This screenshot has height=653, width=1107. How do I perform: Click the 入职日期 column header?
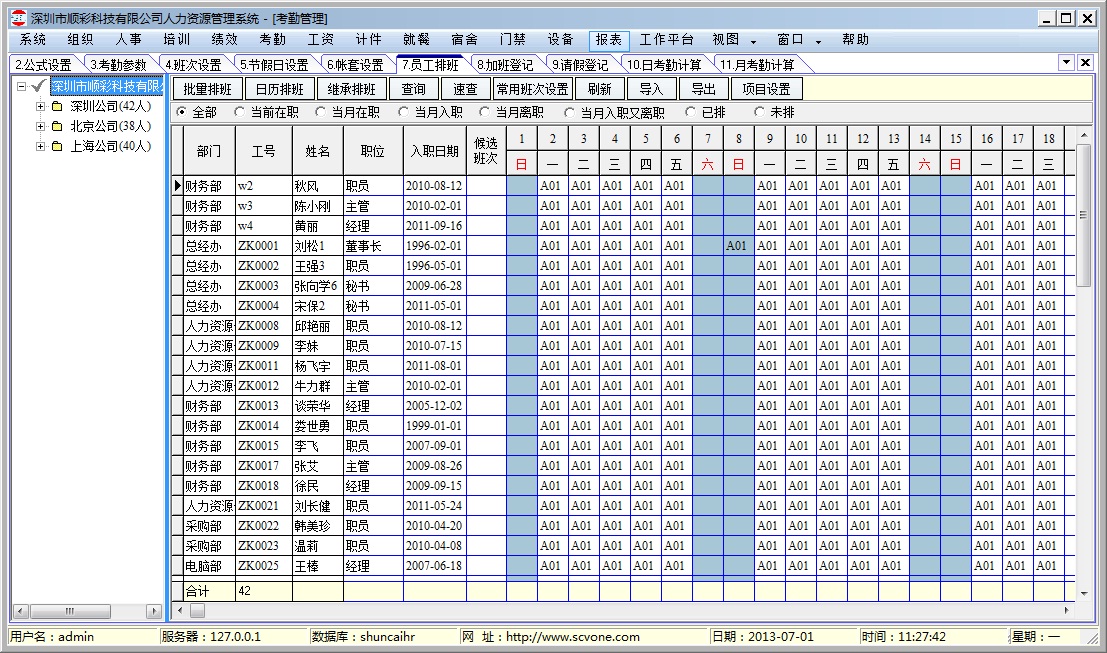(x=435, y=151)
